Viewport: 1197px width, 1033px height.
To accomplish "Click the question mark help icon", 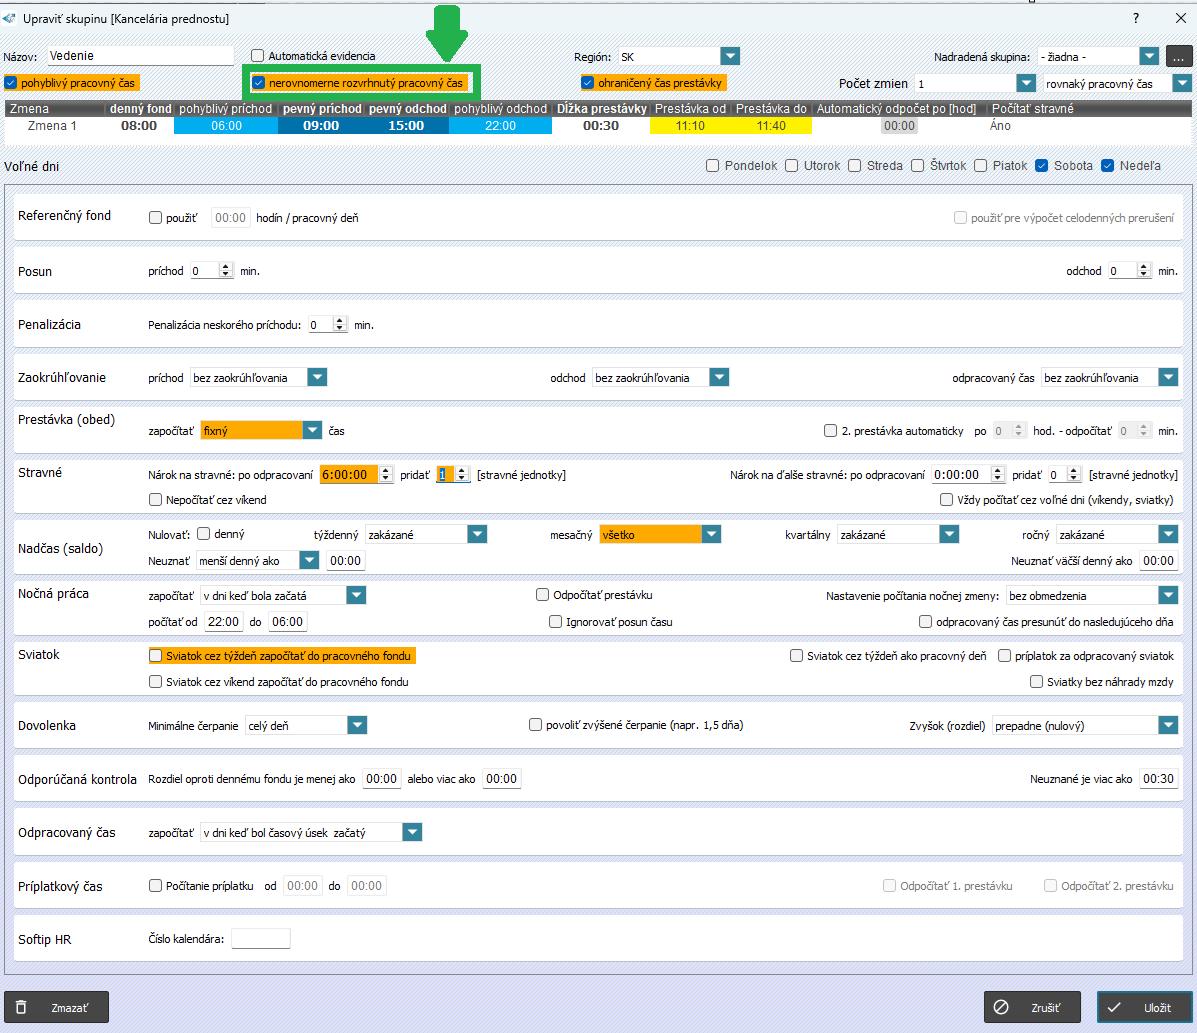I will click(1135, 18).
